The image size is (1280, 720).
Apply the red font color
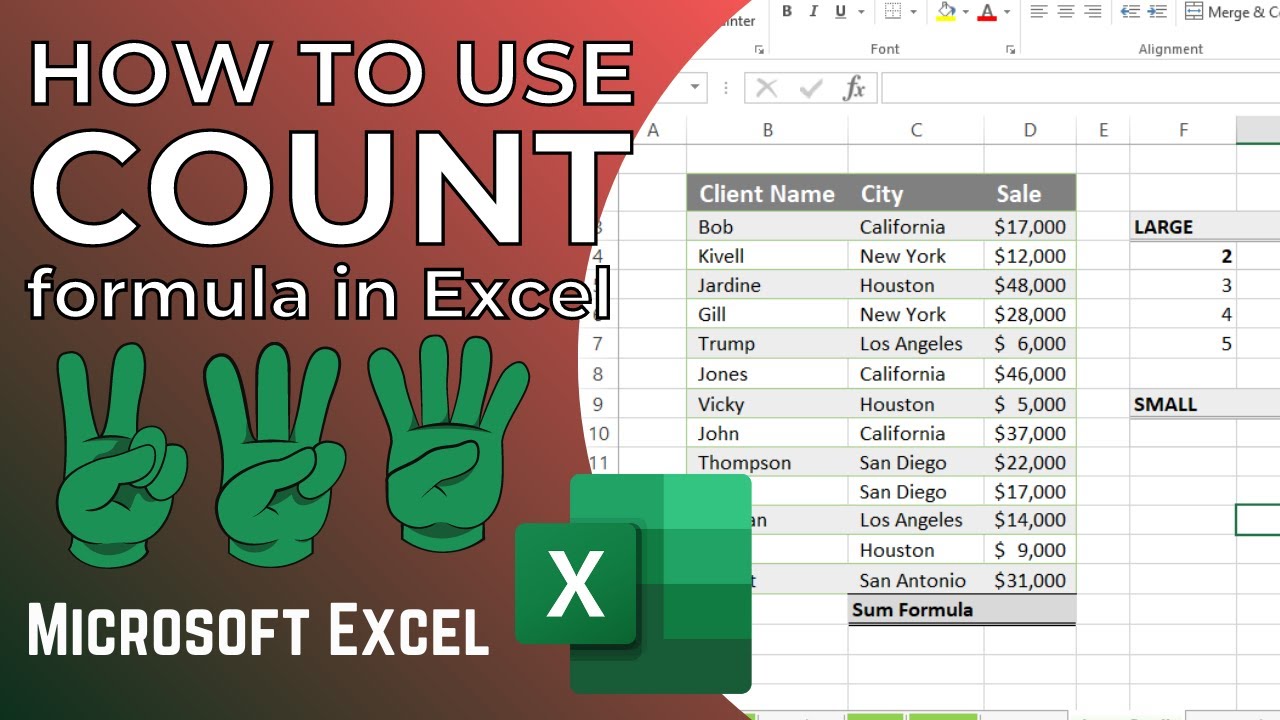988,12
